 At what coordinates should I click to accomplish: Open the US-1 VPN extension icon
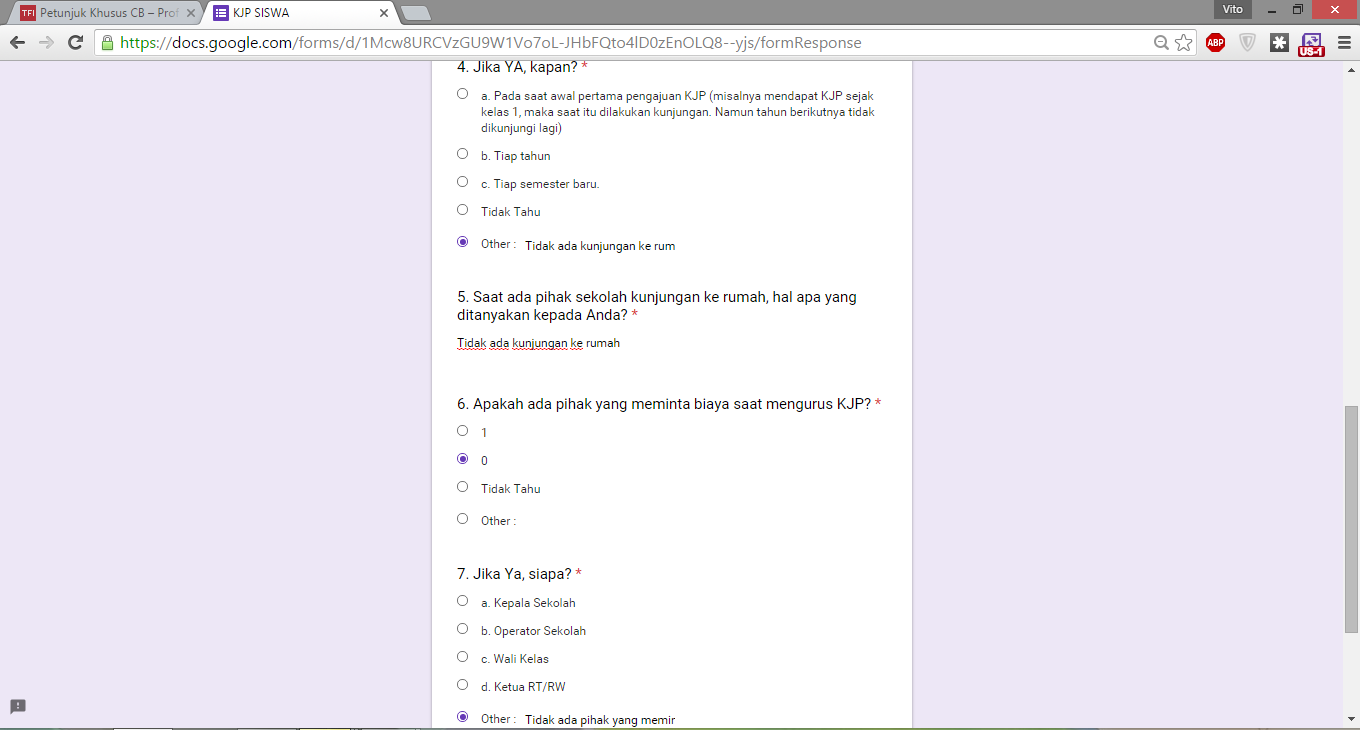tap(1311, 44)
